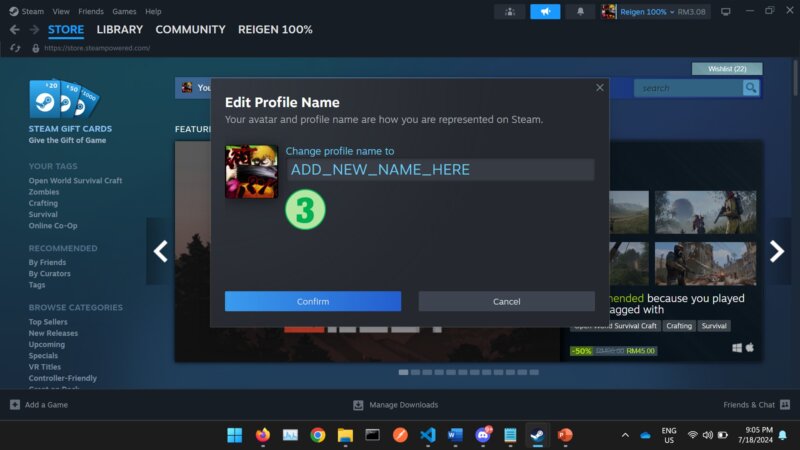Open the Help menu
800x450 pixels.
(x=153, y=11)
